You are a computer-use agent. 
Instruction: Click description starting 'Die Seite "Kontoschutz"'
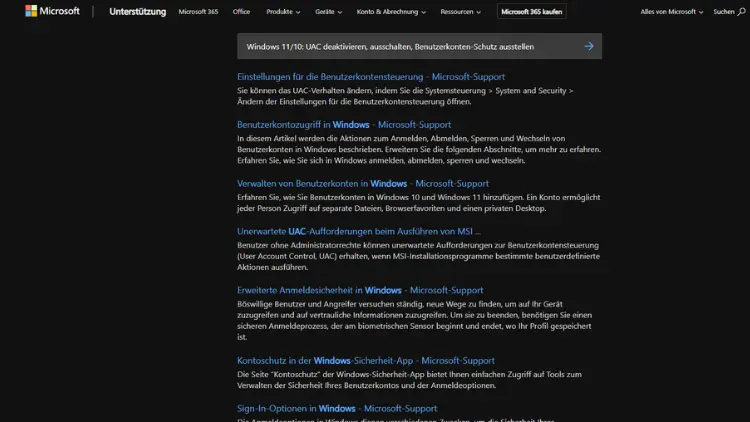409,380
